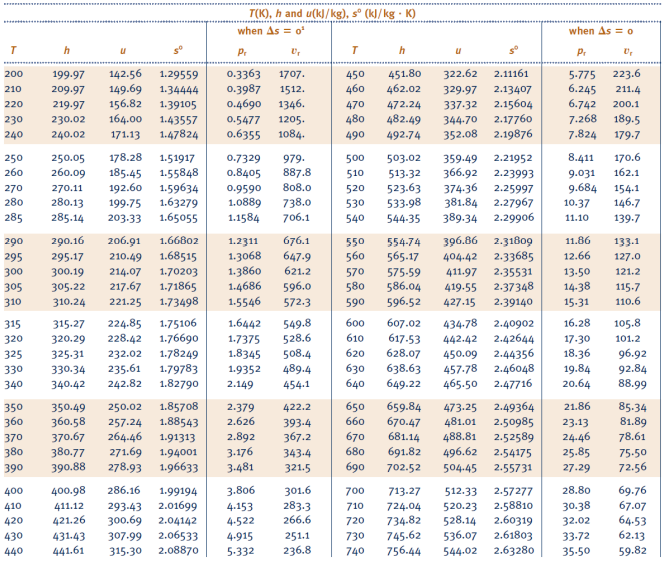Click the vr value 979.

294,158
